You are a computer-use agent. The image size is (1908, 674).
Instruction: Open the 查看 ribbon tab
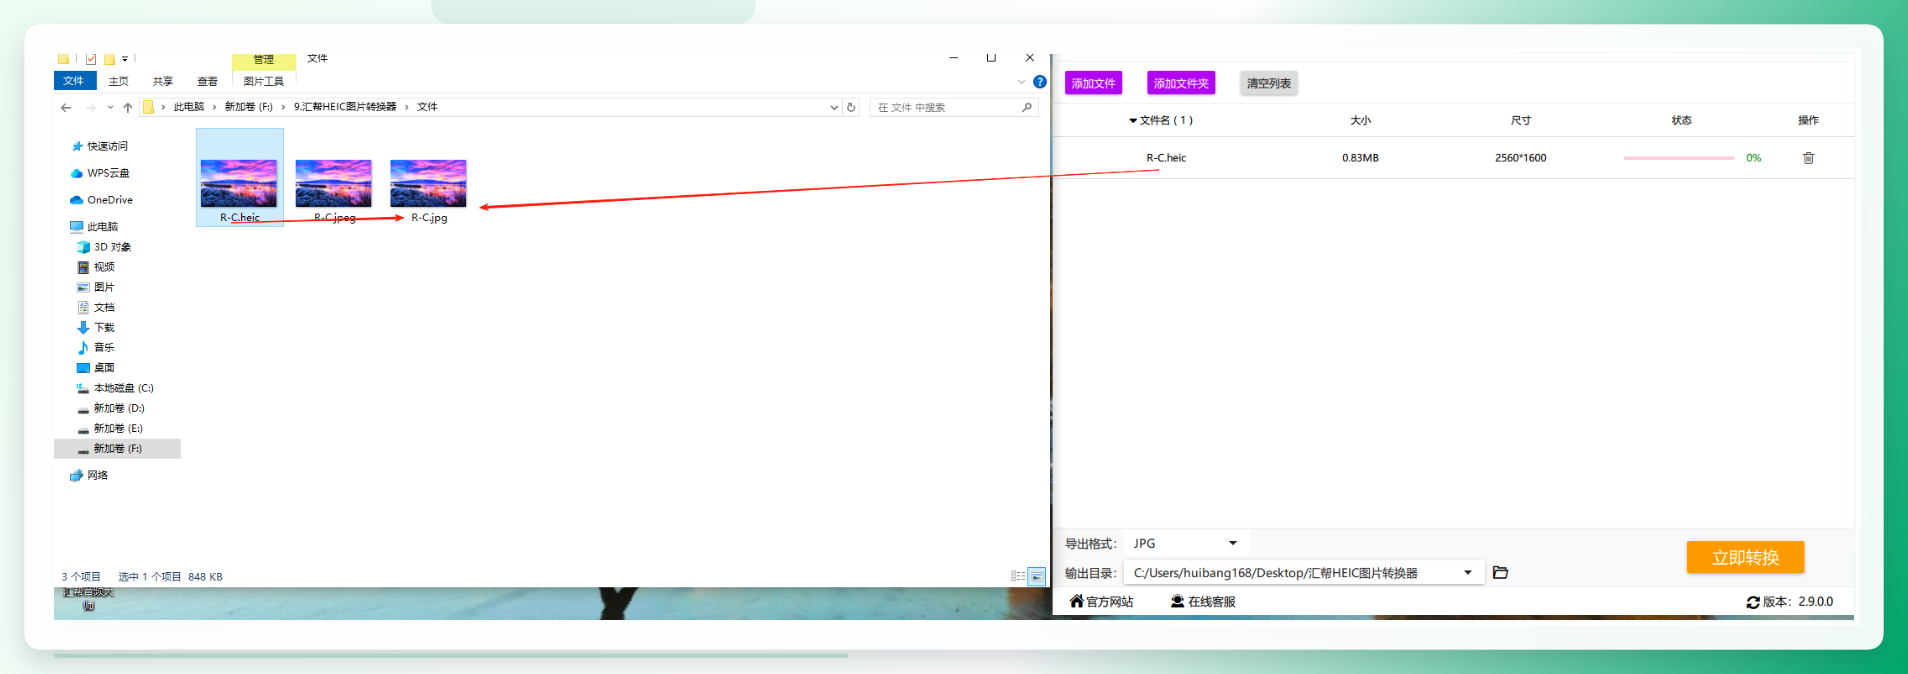click(207, 82)
